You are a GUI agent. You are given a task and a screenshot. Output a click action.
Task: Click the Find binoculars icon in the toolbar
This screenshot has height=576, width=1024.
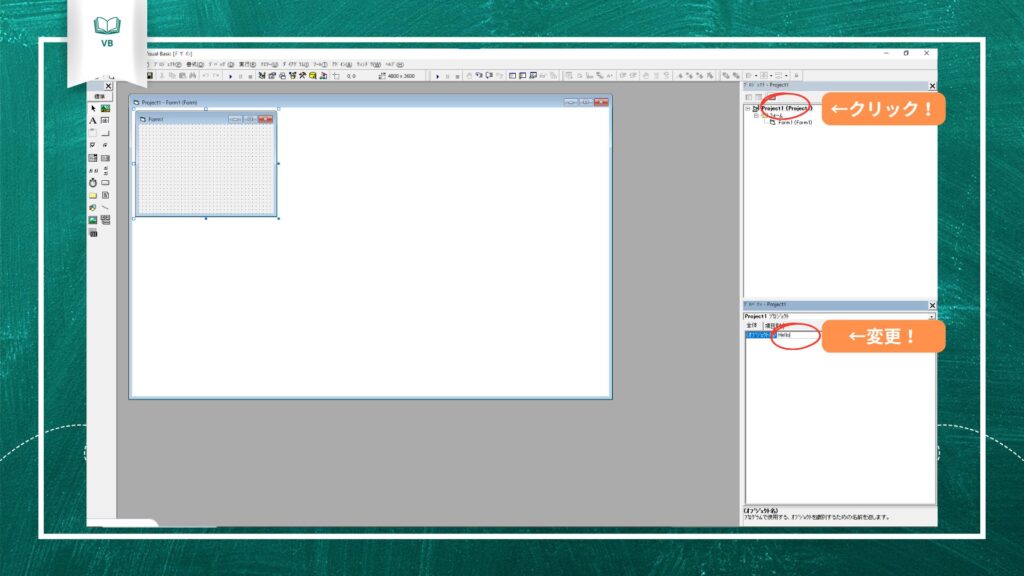(x=193, y=76)
